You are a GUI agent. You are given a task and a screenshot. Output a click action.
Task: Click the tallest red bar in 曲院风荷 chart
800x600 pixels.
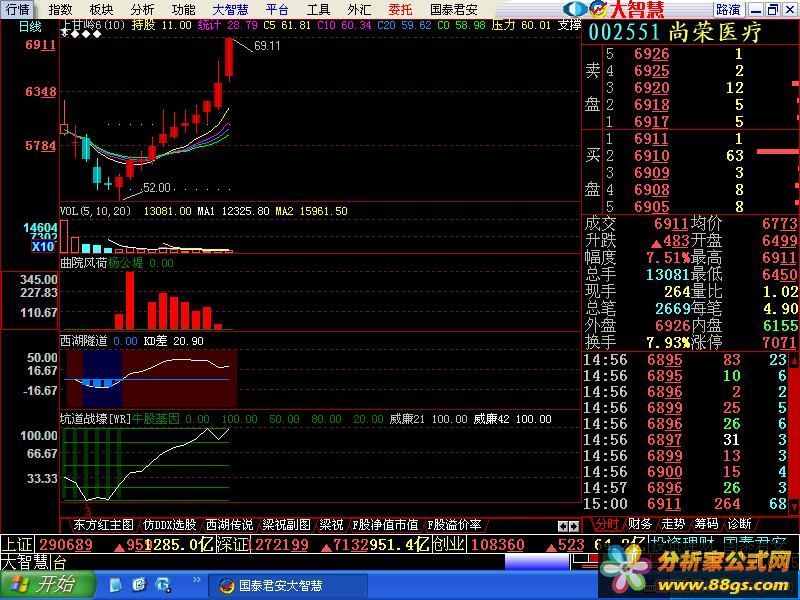click(x=130, y=300)
